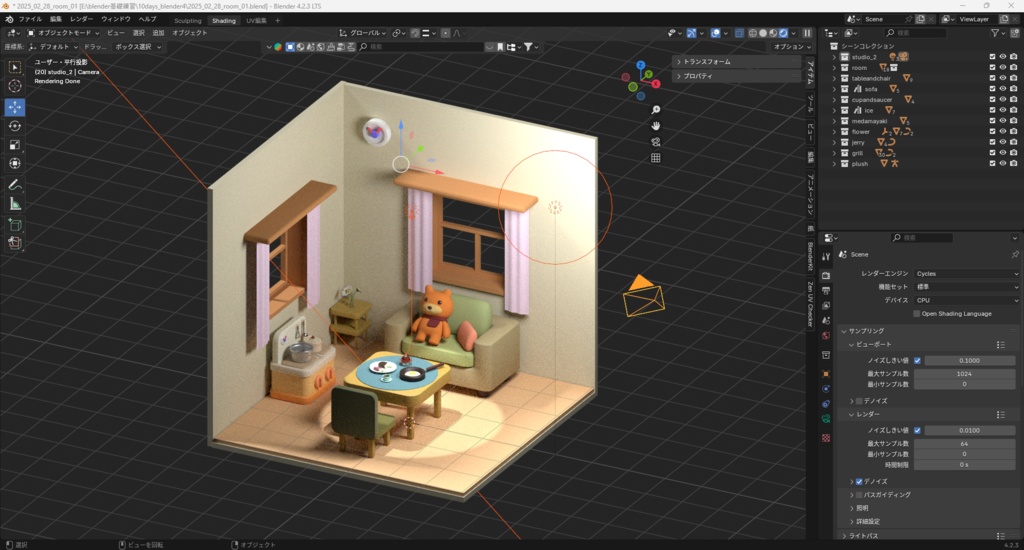Open the Options dropdown button in viewport
The height and width of the screenshot is (550, 1024).
click(793, 47)
